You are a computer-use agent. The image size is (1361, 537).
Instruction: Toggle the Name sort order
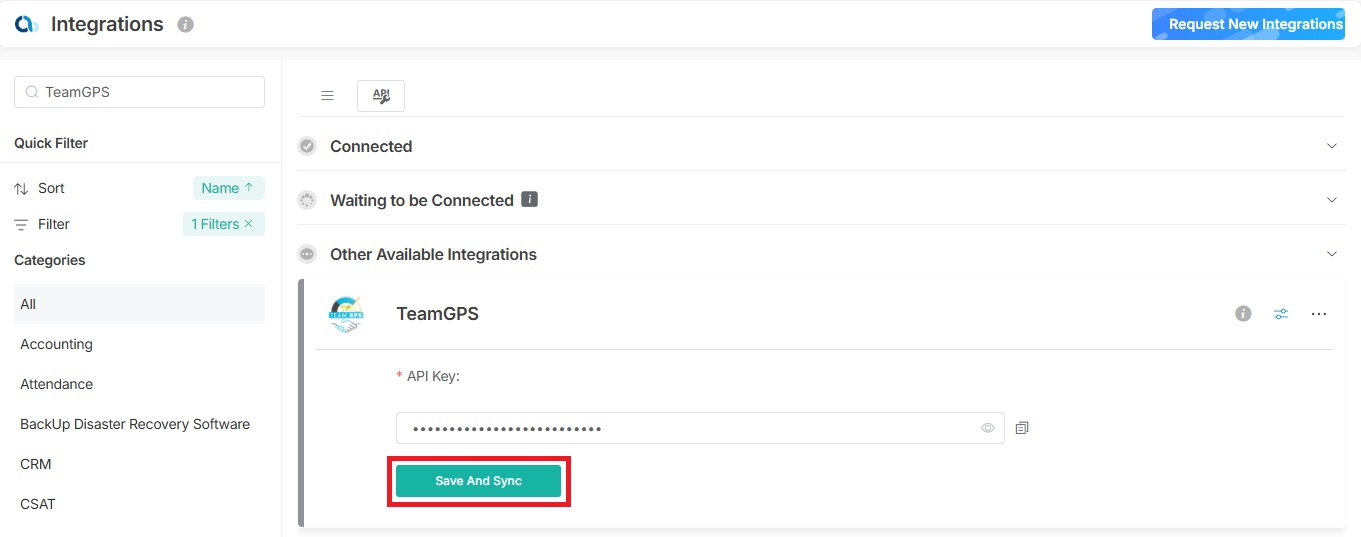[x=228, y=188]
